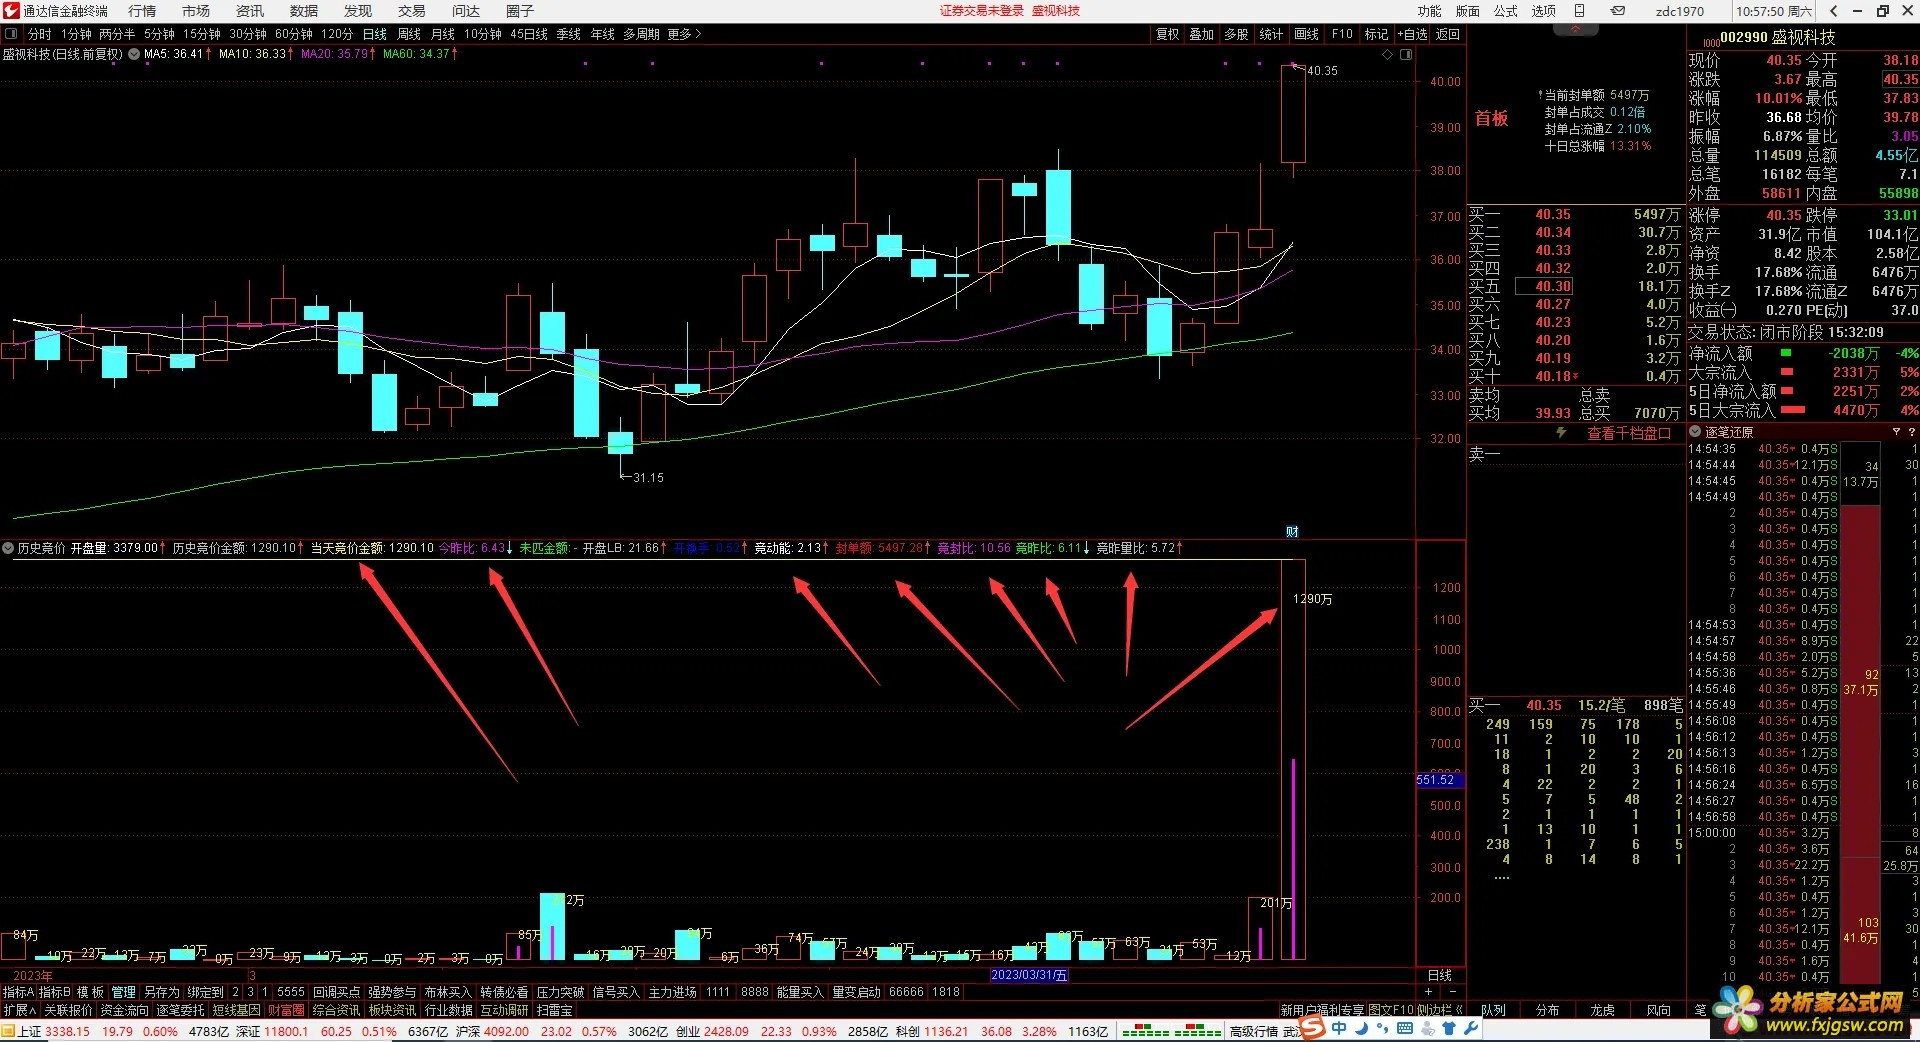This screenshot has width=1920, height=1042.
Task: Click the user avatar icon in IME bar
Action: pyautogui.click(x=1427, y=1028)
